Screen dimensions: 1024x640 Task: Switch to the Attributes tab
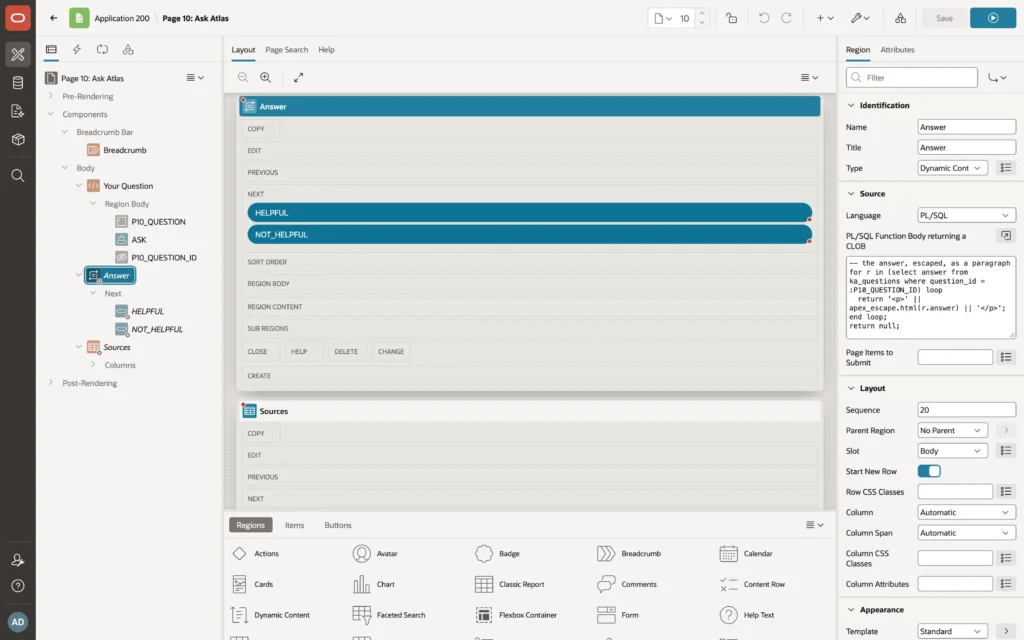[897, 50]
